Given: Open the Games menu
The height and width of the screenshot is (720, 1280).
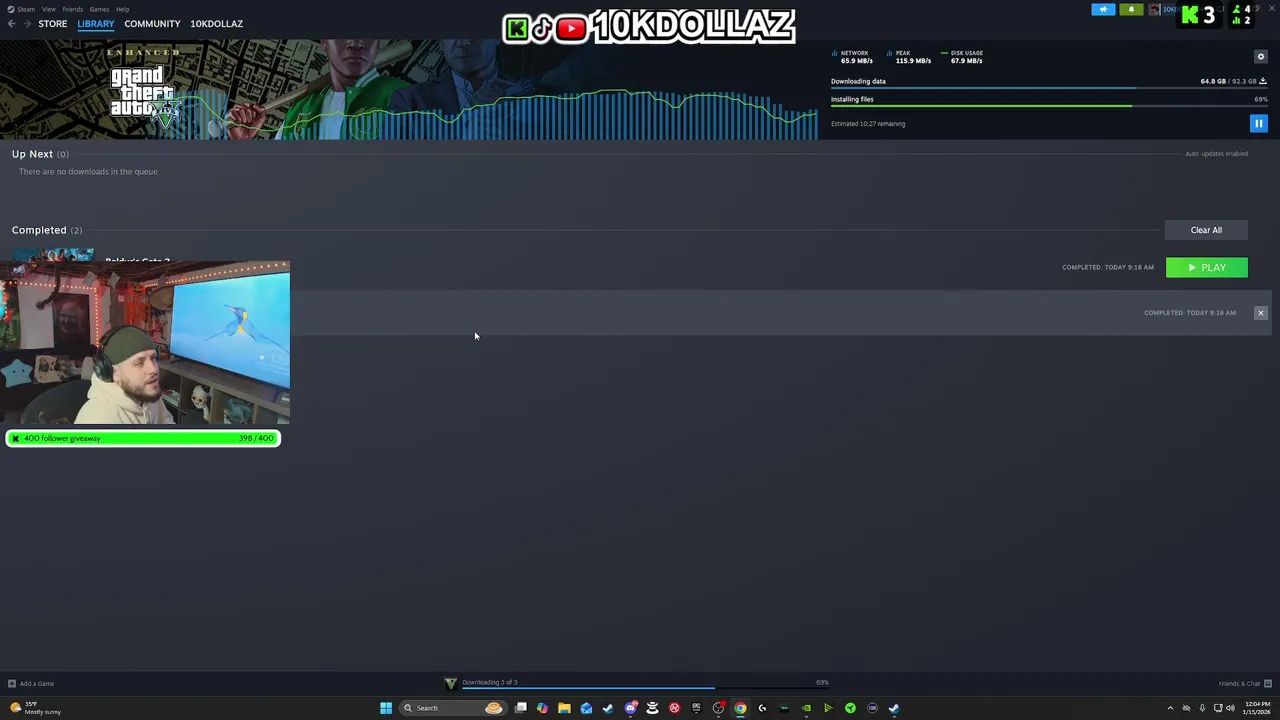Looking at the screenshot, I should tap(99, 9).
